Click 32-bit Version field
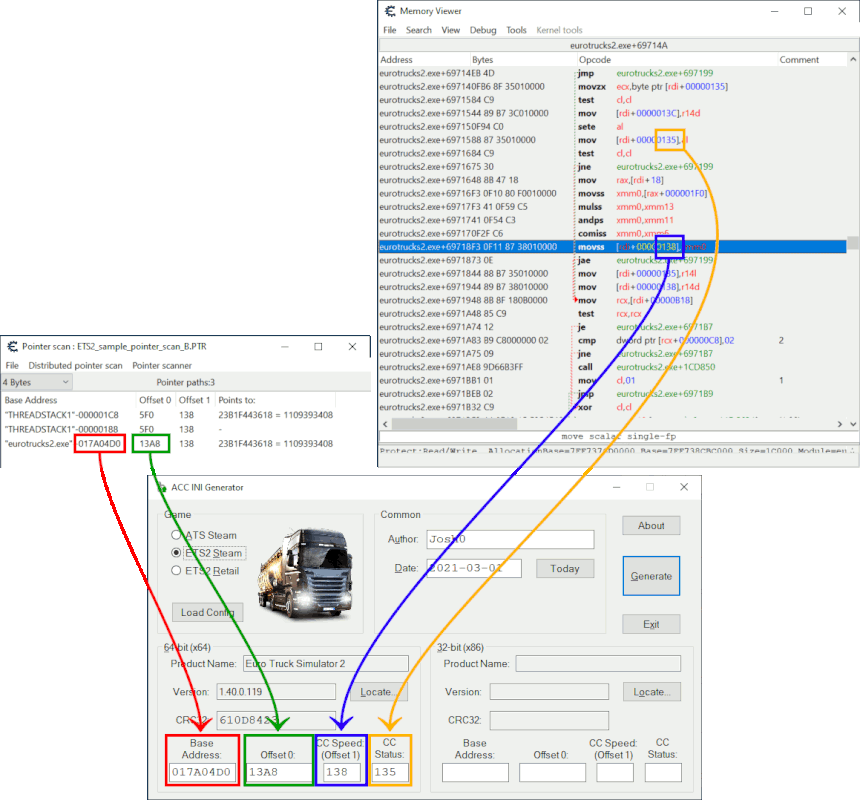The height and width of the screenshot is (800, 860). (x=549, y=692)
